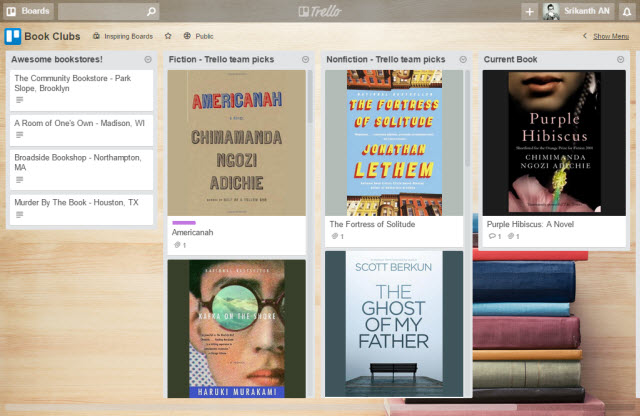The image size is (640, 416).
Task: Click the Americanah card title
Action: point(192,232)
